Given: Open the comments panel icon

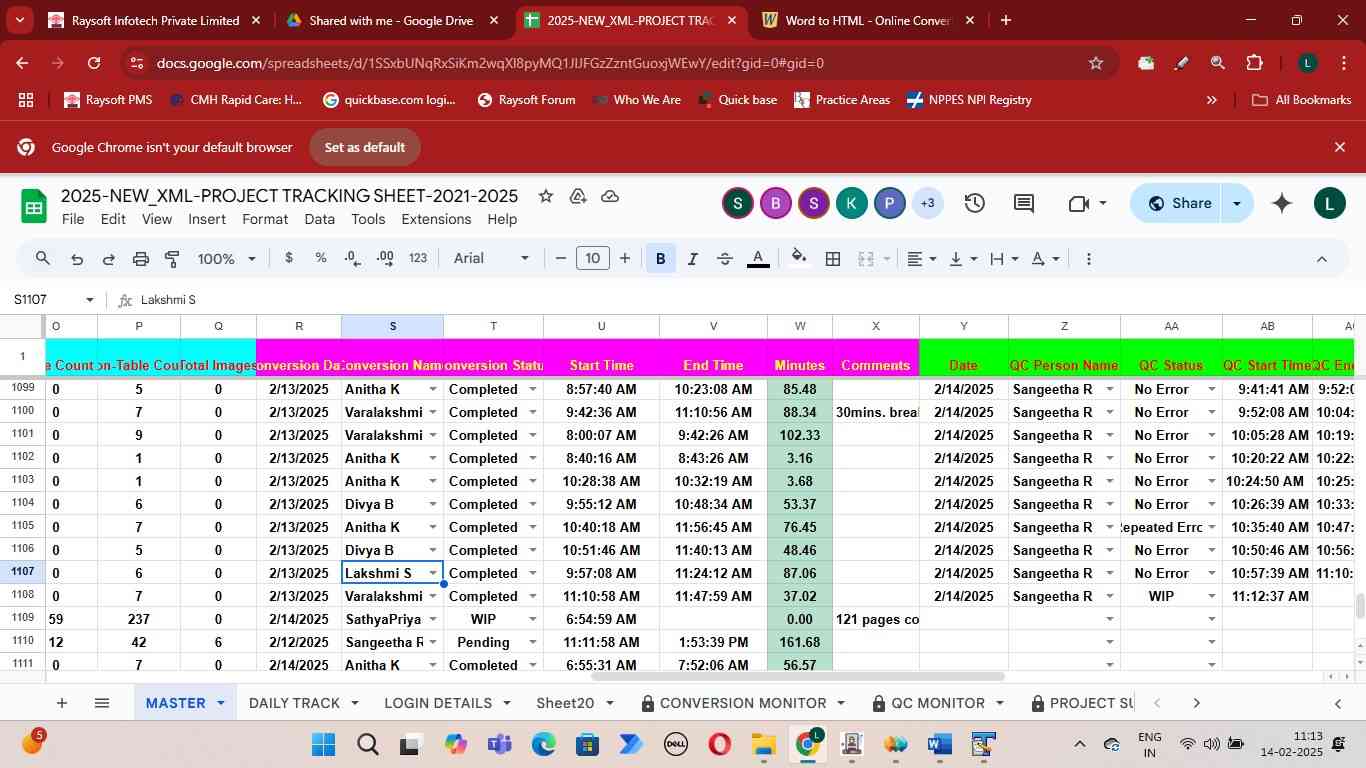Looking at the screenshot, I should pyautogui.click(x=1023, y=204).
